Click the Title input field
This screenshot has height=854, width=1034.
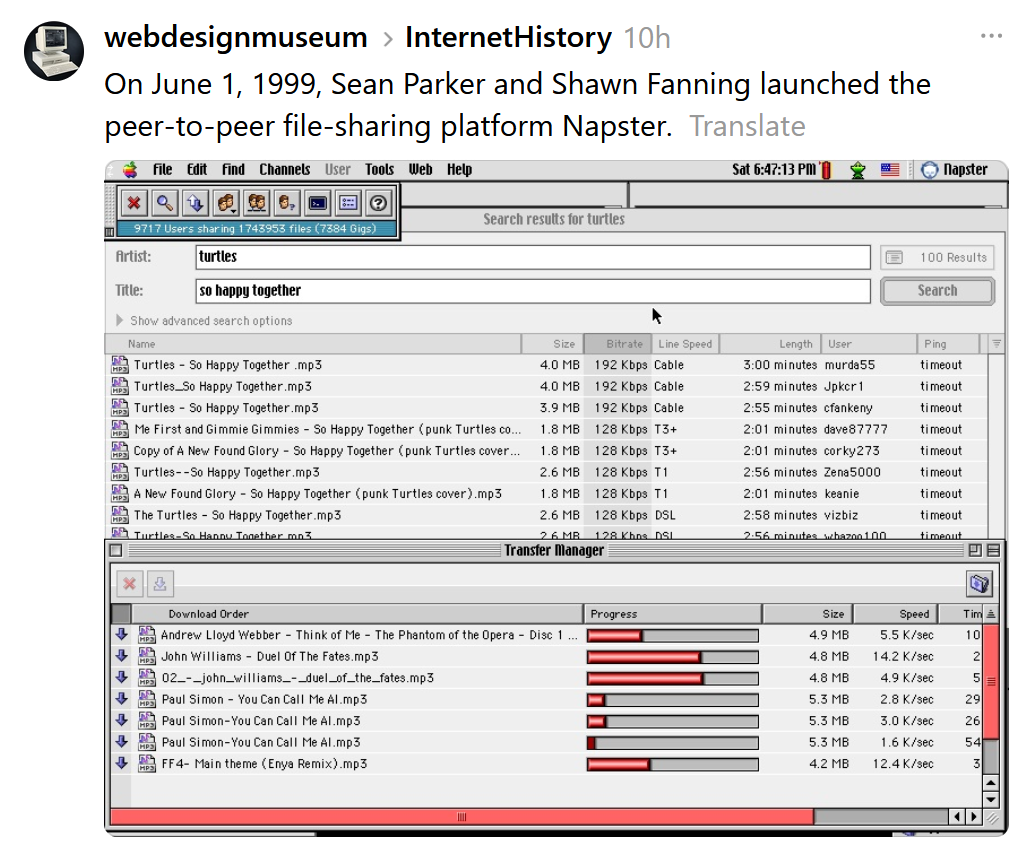pyautogui.click(x=533, y=291)
